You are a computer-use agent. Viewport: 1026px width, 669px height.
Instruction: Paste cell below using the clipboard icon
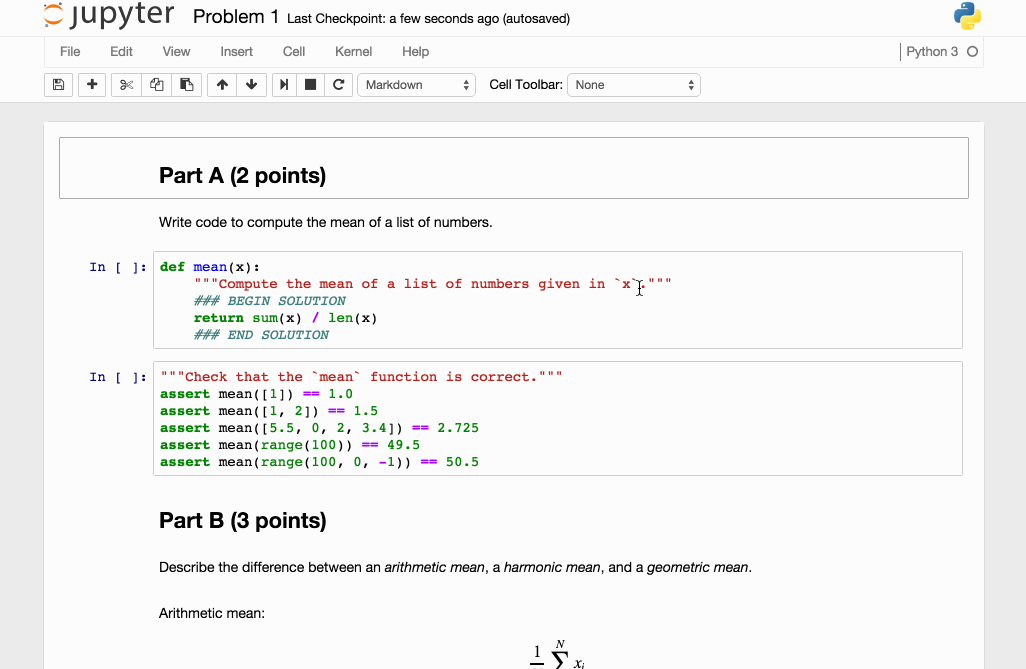(186, 85)
